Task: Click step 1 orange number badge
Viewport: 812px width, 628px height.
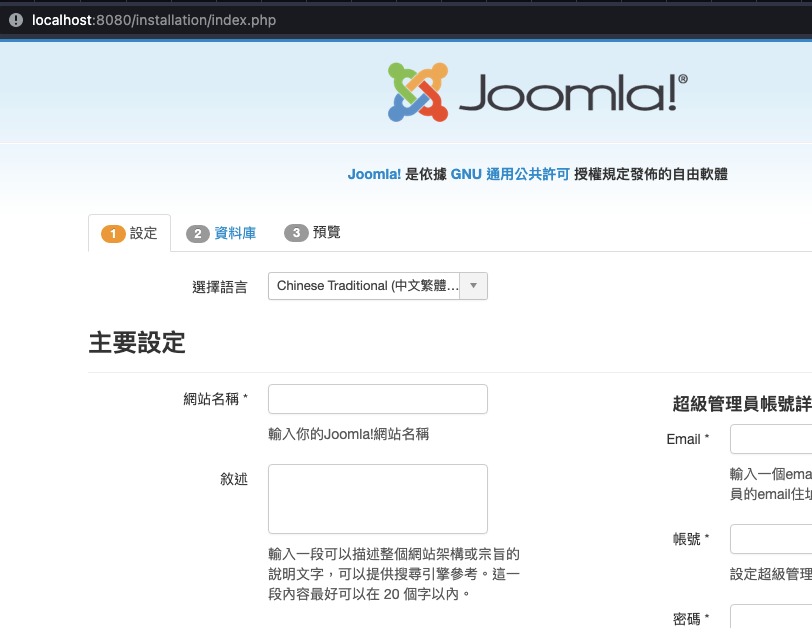Action: (x=113, y=233)
